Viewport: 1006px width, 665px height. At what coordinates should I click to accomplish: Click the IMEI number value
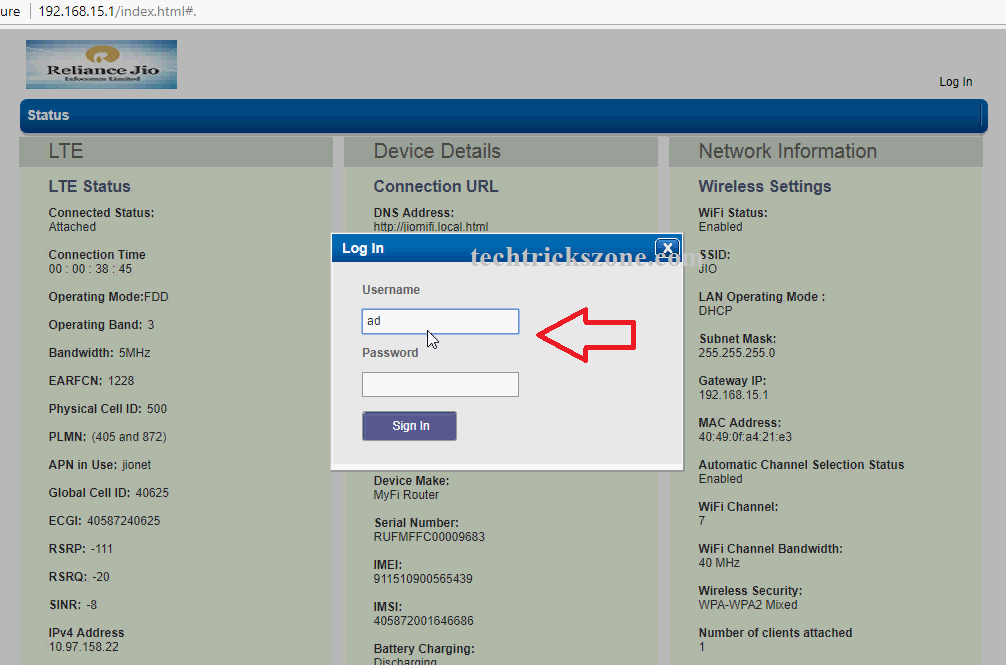[423, 579]
